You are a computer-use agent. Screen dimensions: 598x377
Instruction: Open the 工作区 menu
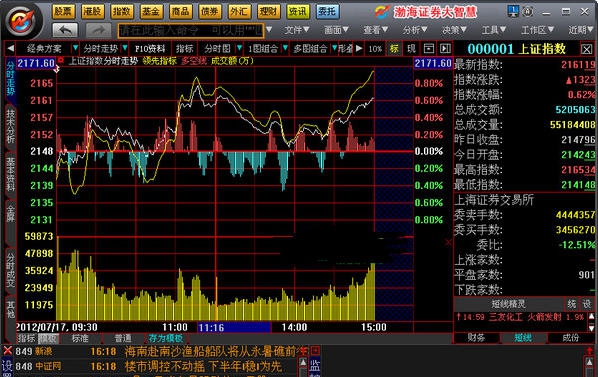tap(537, 30)
